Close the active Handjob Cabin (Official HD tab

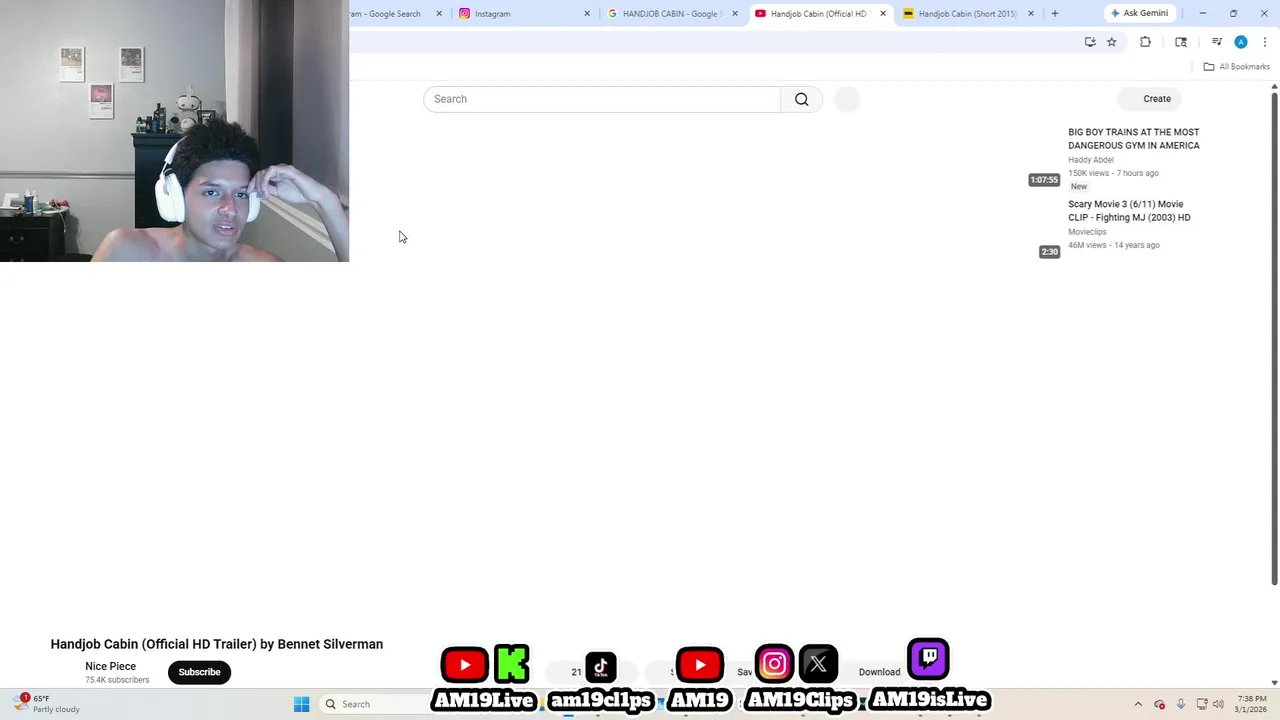click(883, 14)
